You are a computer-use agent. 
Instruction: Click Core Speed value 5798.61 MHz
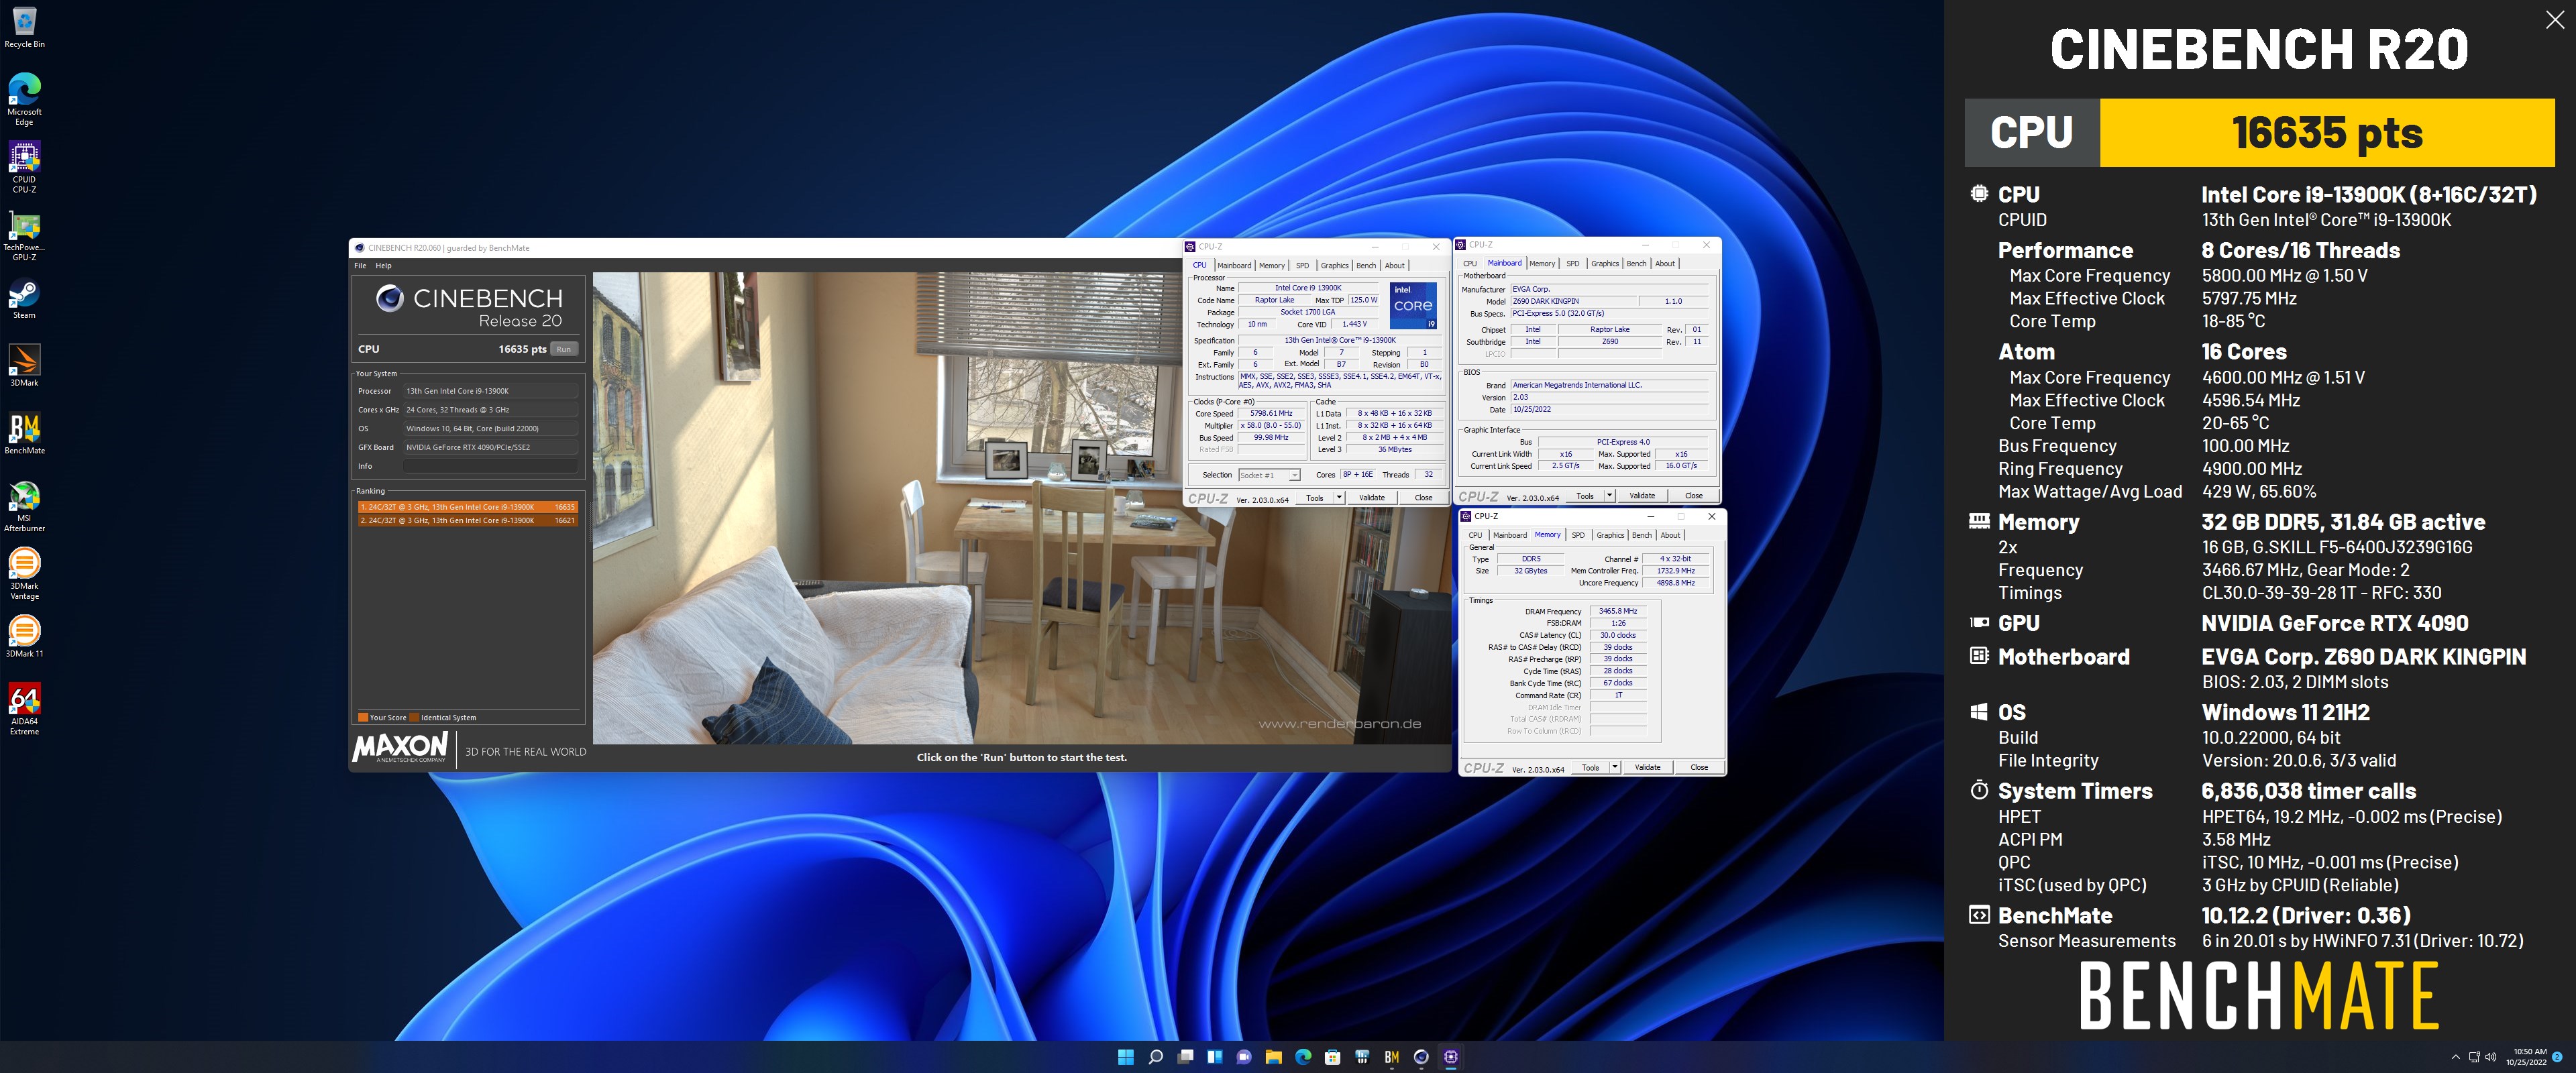tap(1270, 414)
